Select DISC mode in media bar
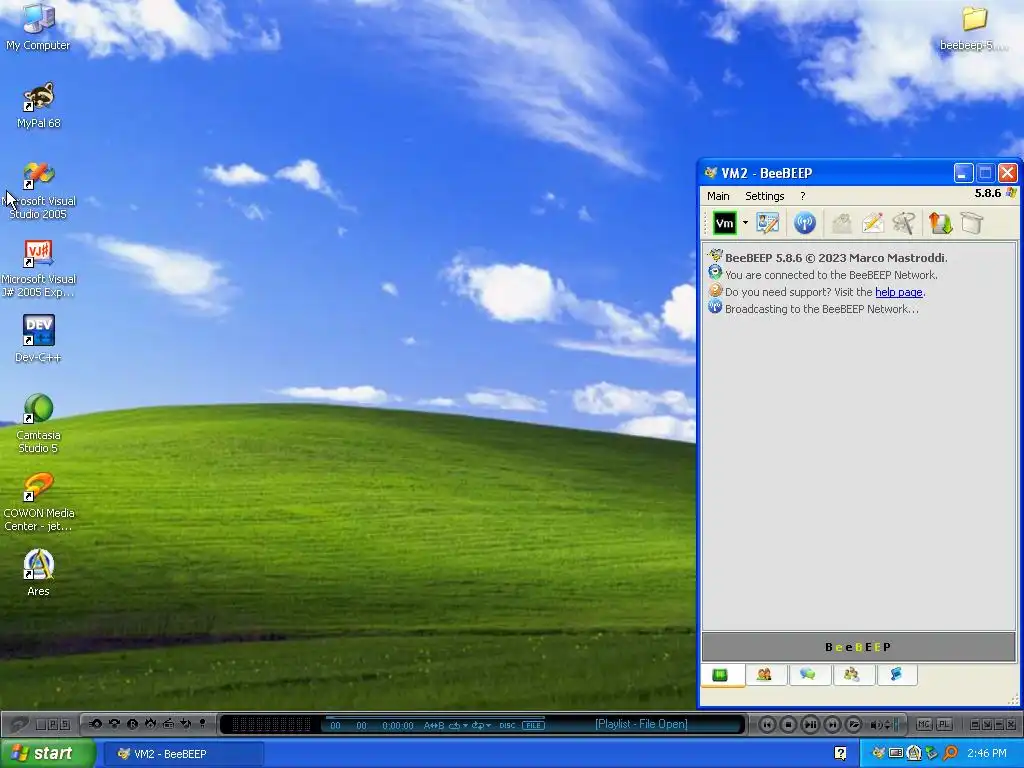The height and width of the screenshot is (768, 1024). [507, 726]
